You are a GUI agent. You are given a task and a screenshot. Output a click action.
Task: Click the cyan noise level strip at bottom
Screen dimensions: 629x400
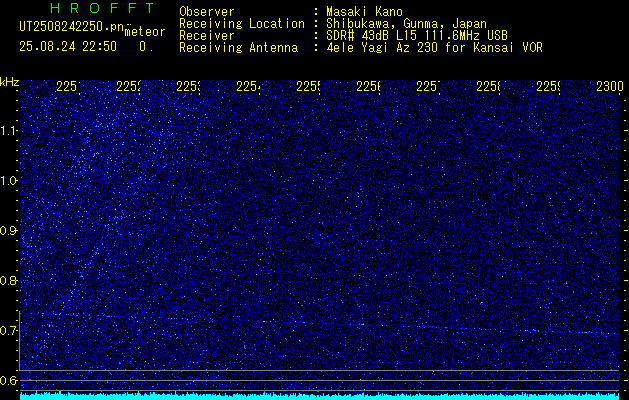point(320,397)
